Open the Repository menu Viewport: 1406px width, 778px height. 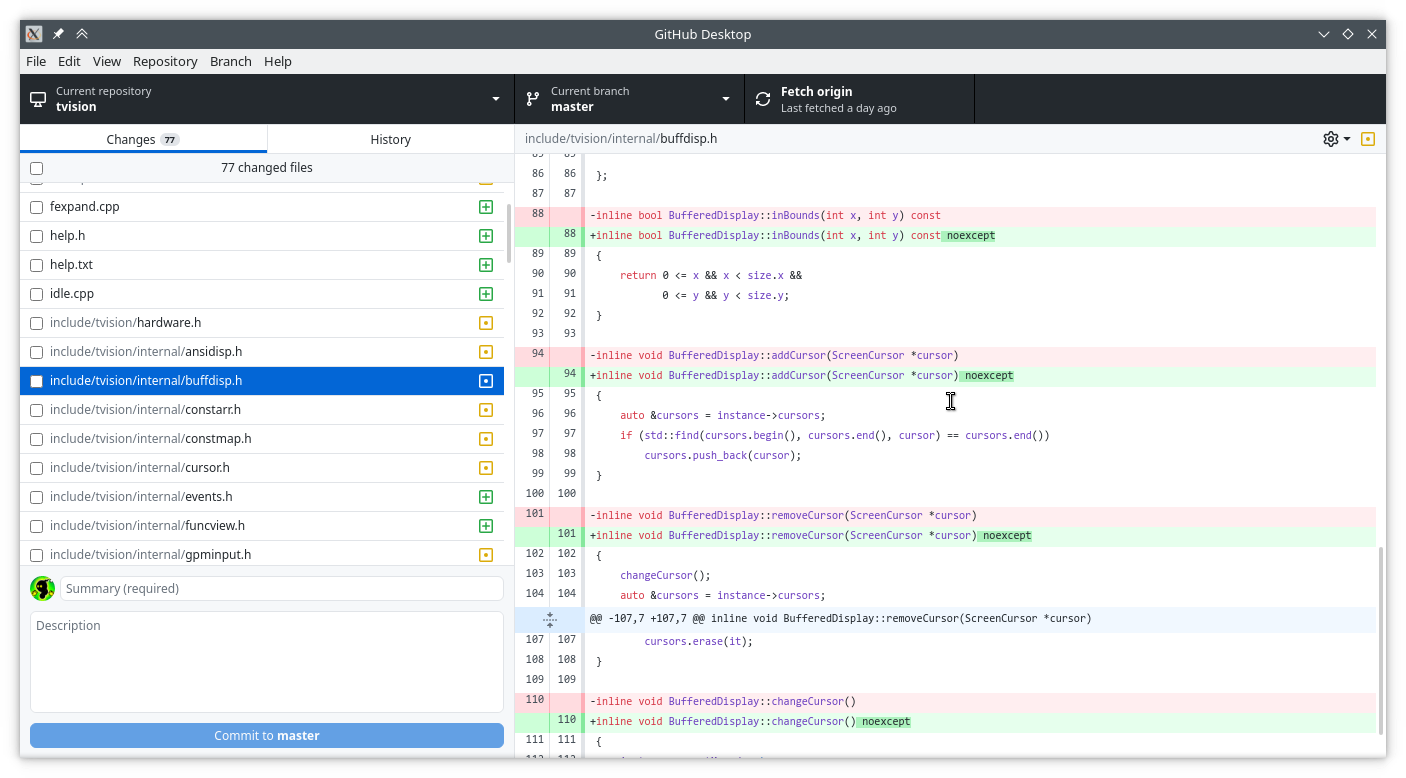pos(165,61)
